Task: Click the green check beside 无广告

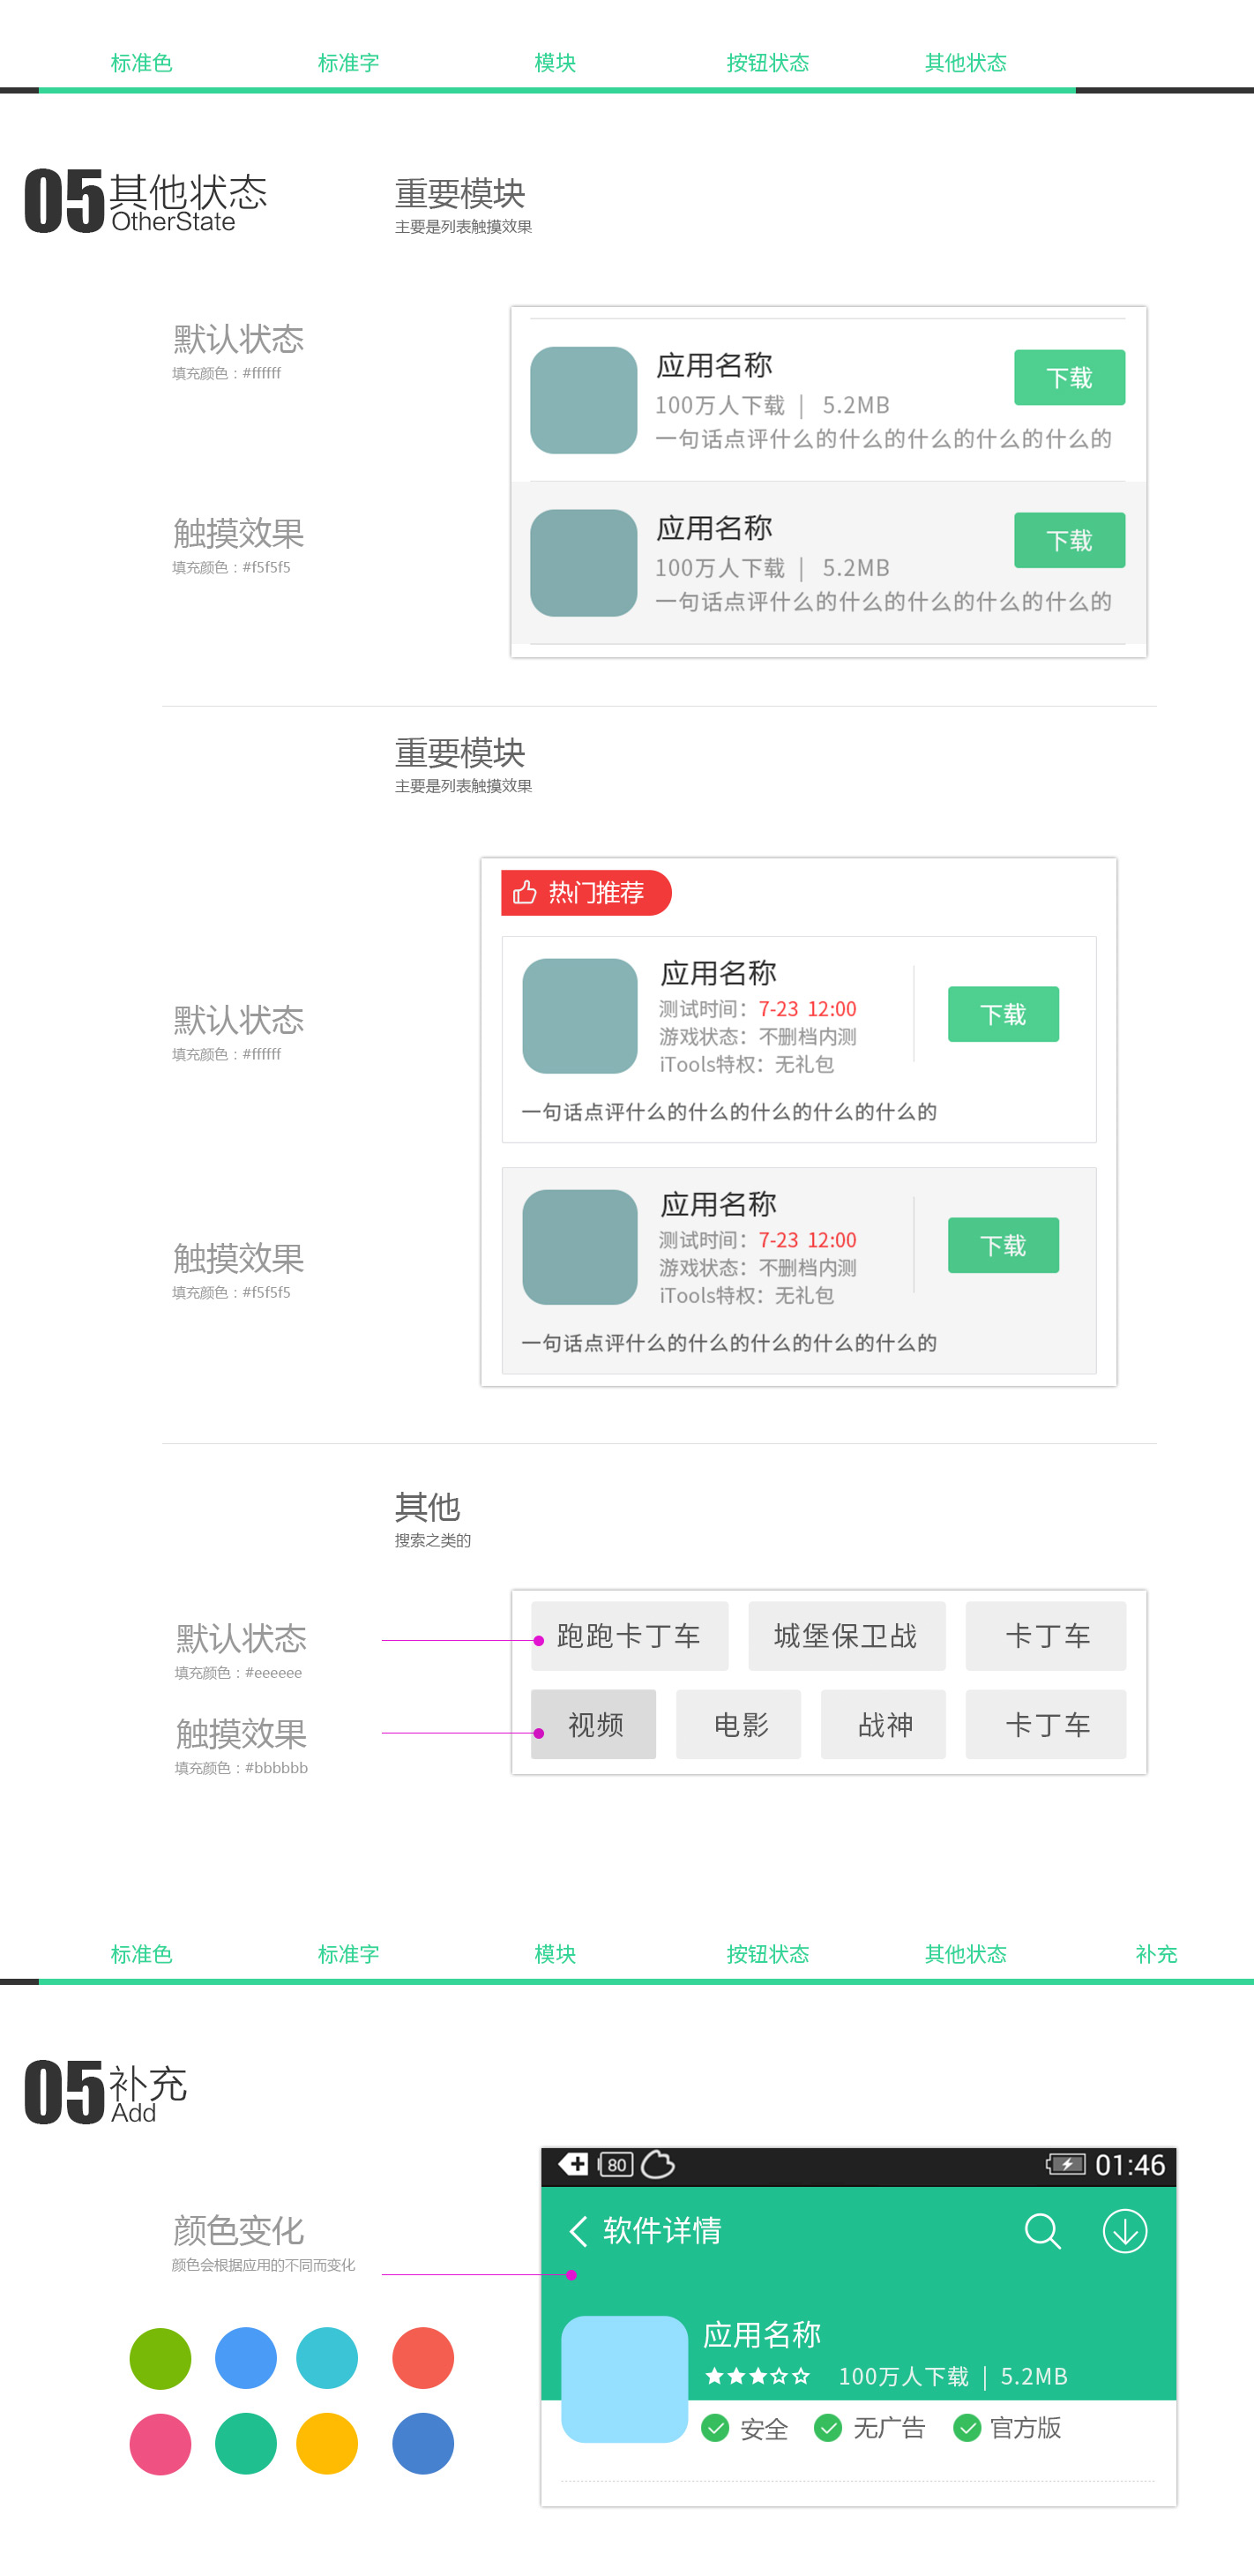Action: [828, 2428]
